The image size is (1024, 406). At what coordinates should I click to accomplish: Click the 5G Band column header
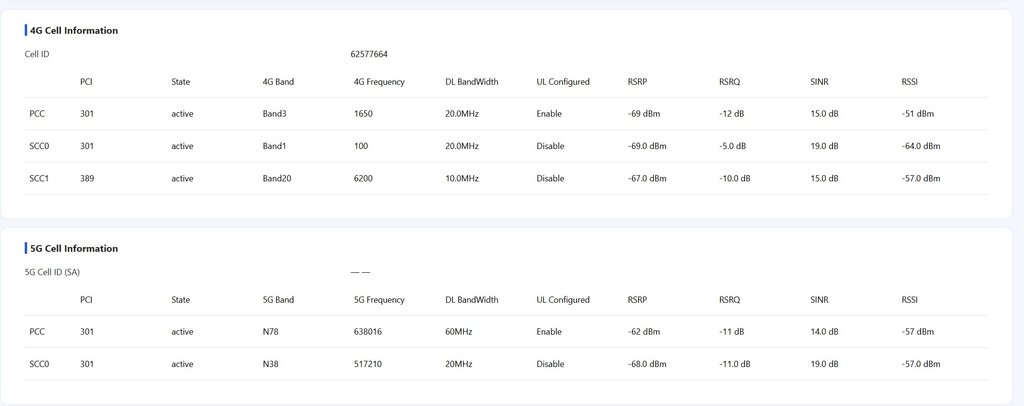(x=278, y=300)
